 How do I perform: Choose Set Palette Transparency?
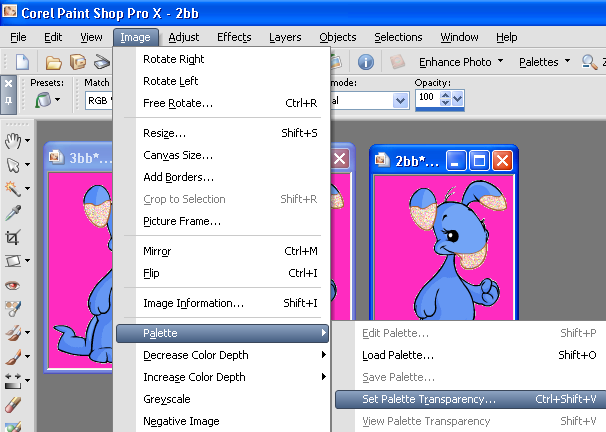point(471,399)
